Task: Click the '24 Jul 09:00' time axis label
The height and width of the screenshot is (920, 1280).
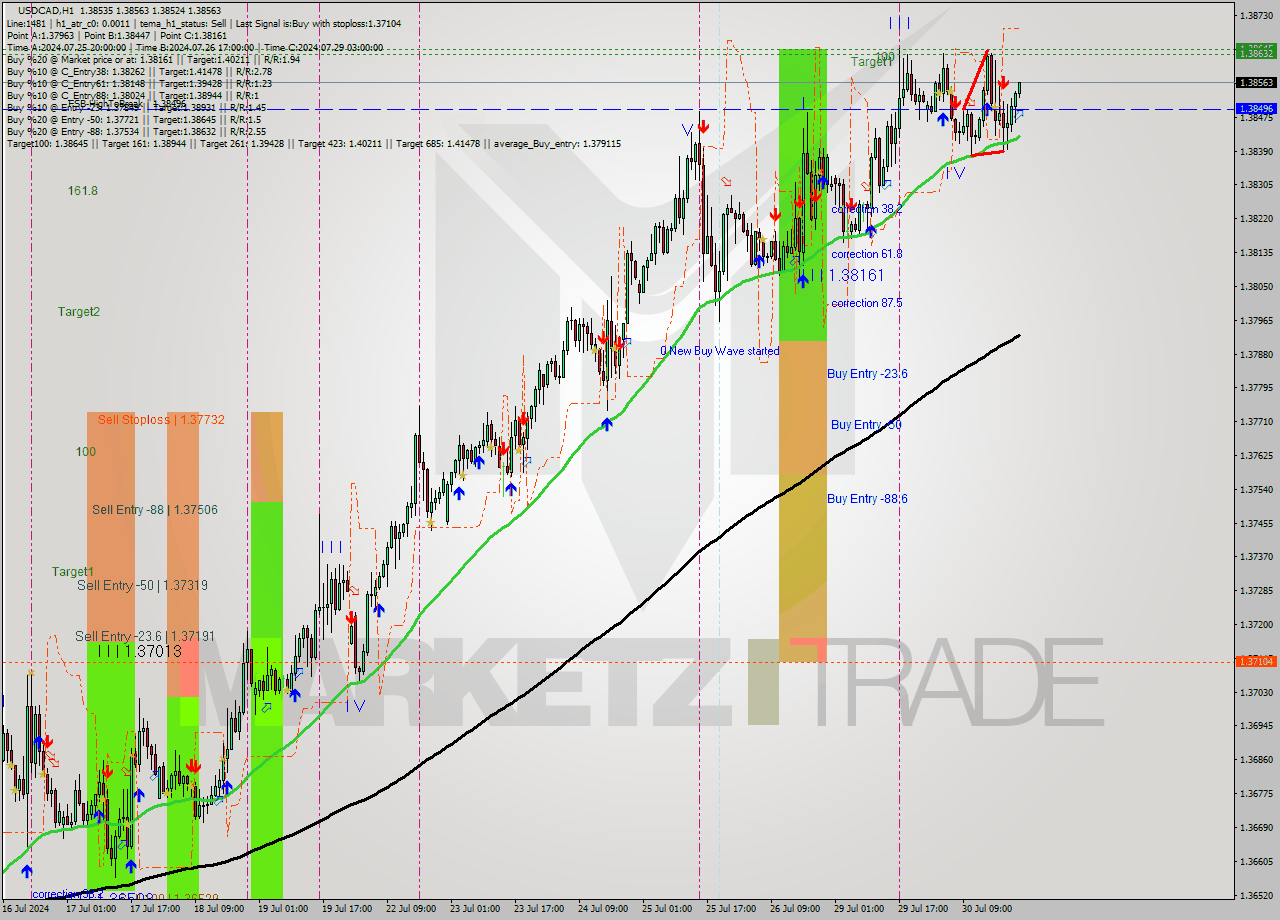Action: 603,909
